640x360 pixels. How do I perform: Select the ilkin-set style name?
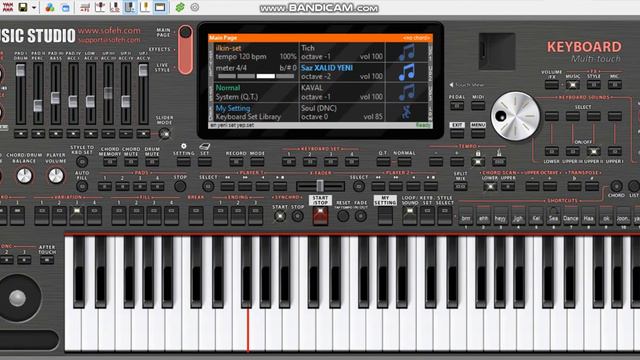tap(228, 48)
